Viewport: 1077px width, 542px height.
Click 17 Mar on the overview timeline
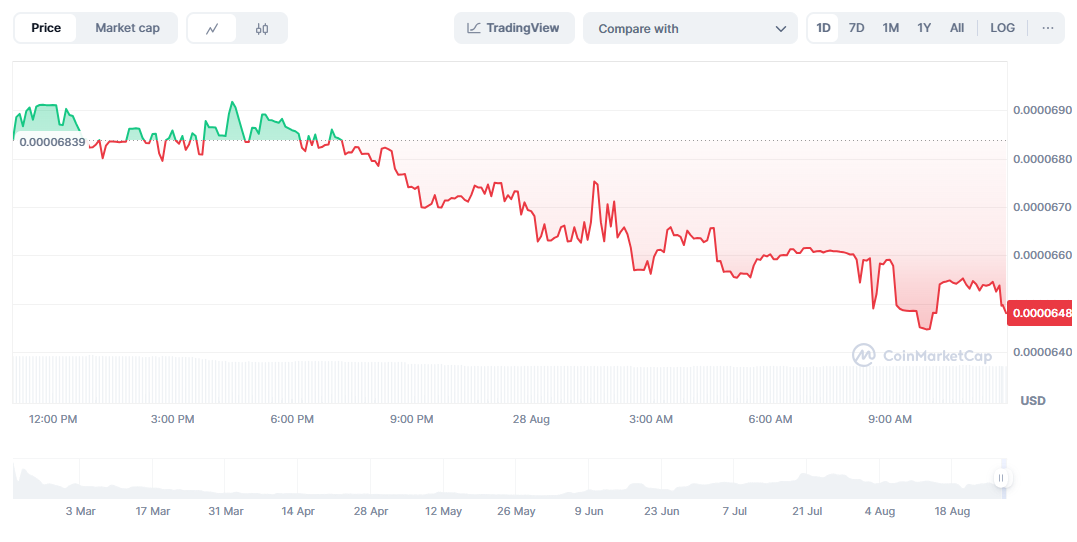coord(152,511)
